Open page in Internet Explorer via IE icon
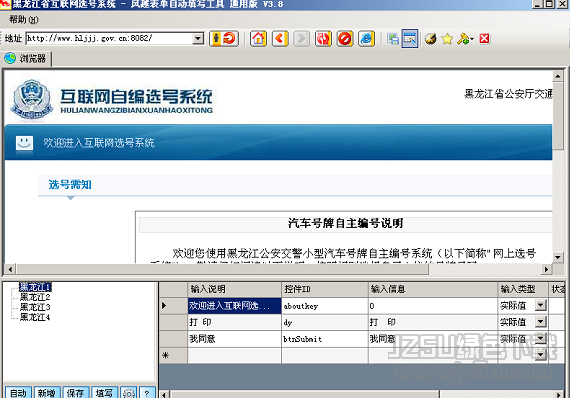 [366, 39]
